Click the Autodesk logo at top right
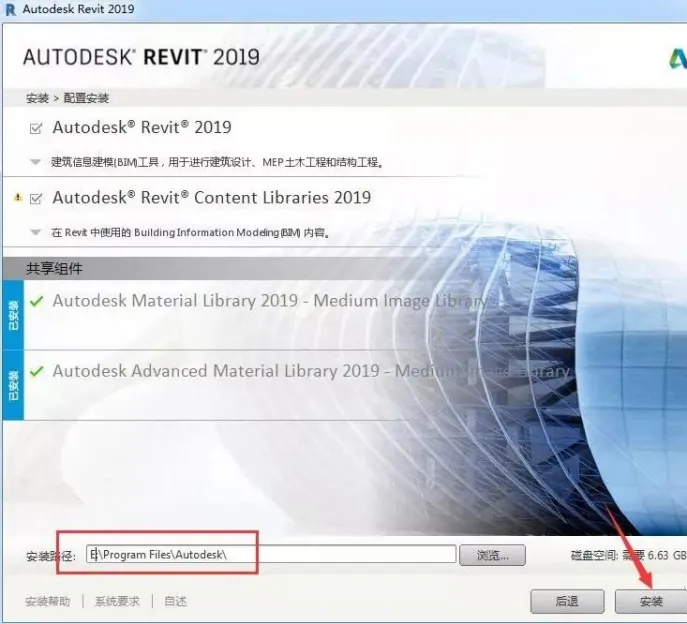Screen dimensions: 687x624 [677, 59]
